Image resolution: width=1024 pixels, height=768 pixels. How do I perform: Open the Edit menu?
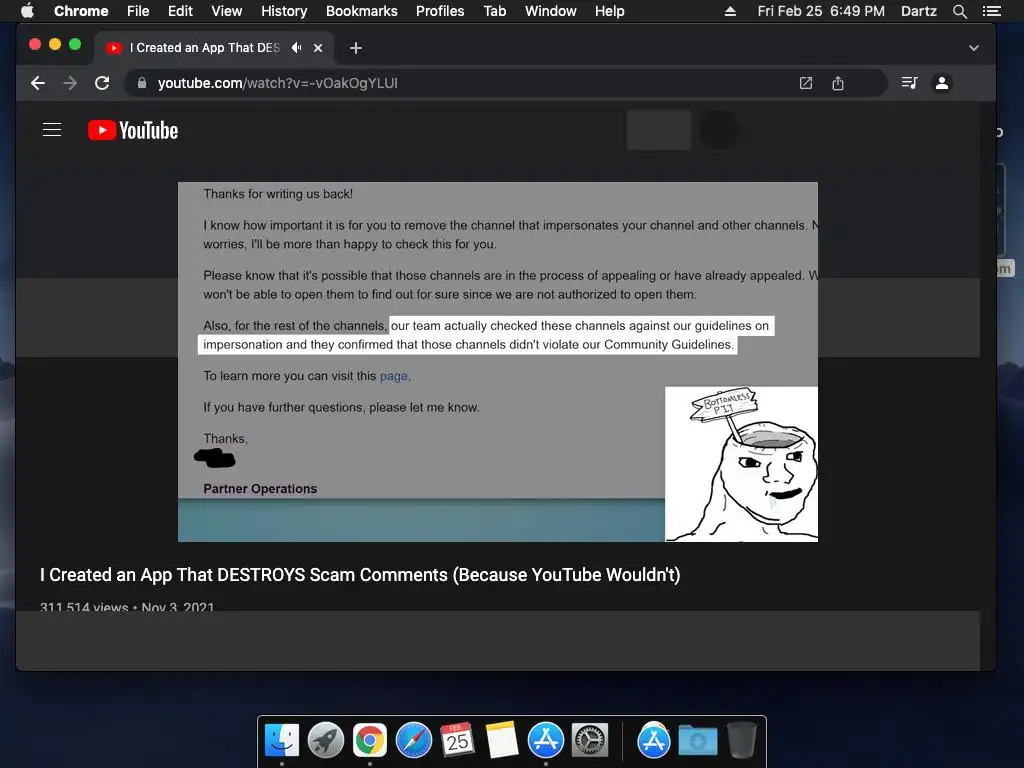(x=180, y=11)
